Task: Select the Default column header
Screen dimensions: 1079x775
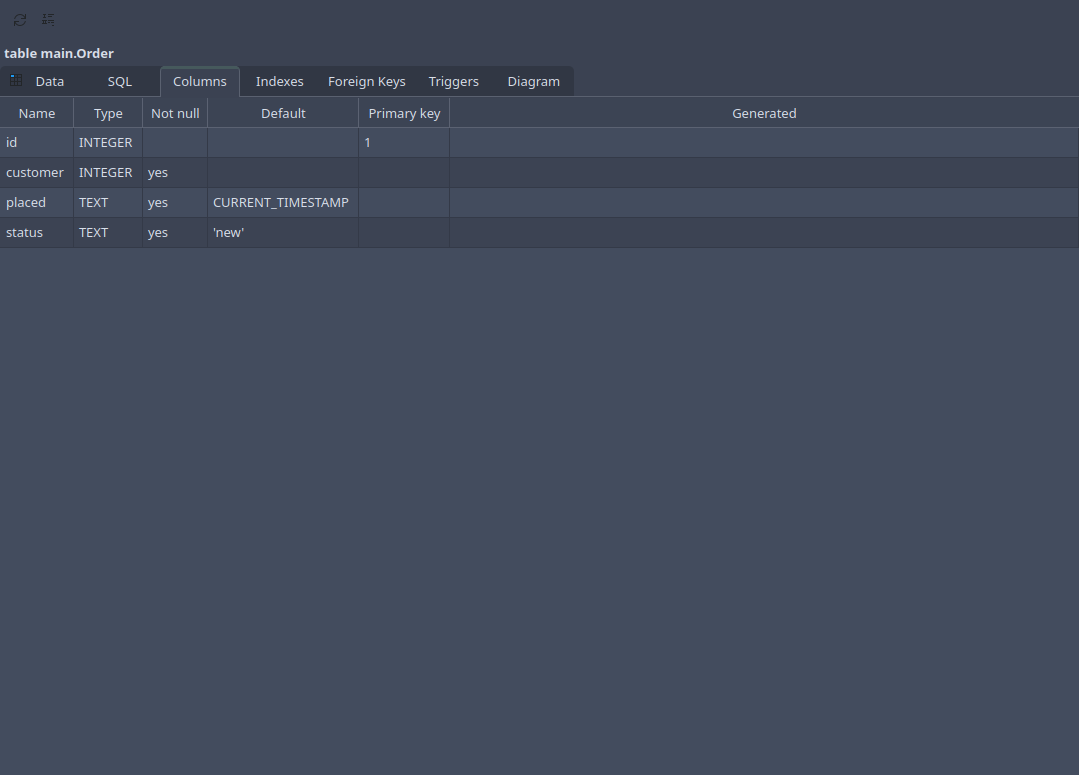Action: [x=283, y=114]
